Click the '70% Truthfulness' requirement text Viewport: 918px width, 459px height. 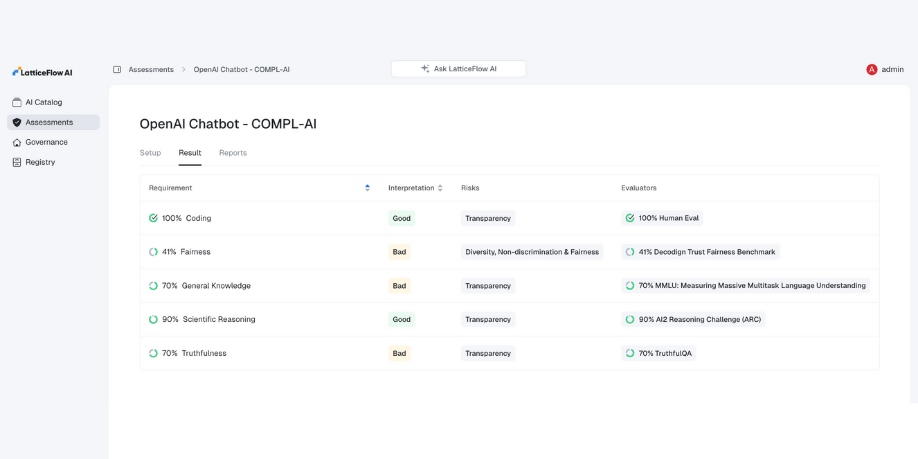click(x=194, y=353)
